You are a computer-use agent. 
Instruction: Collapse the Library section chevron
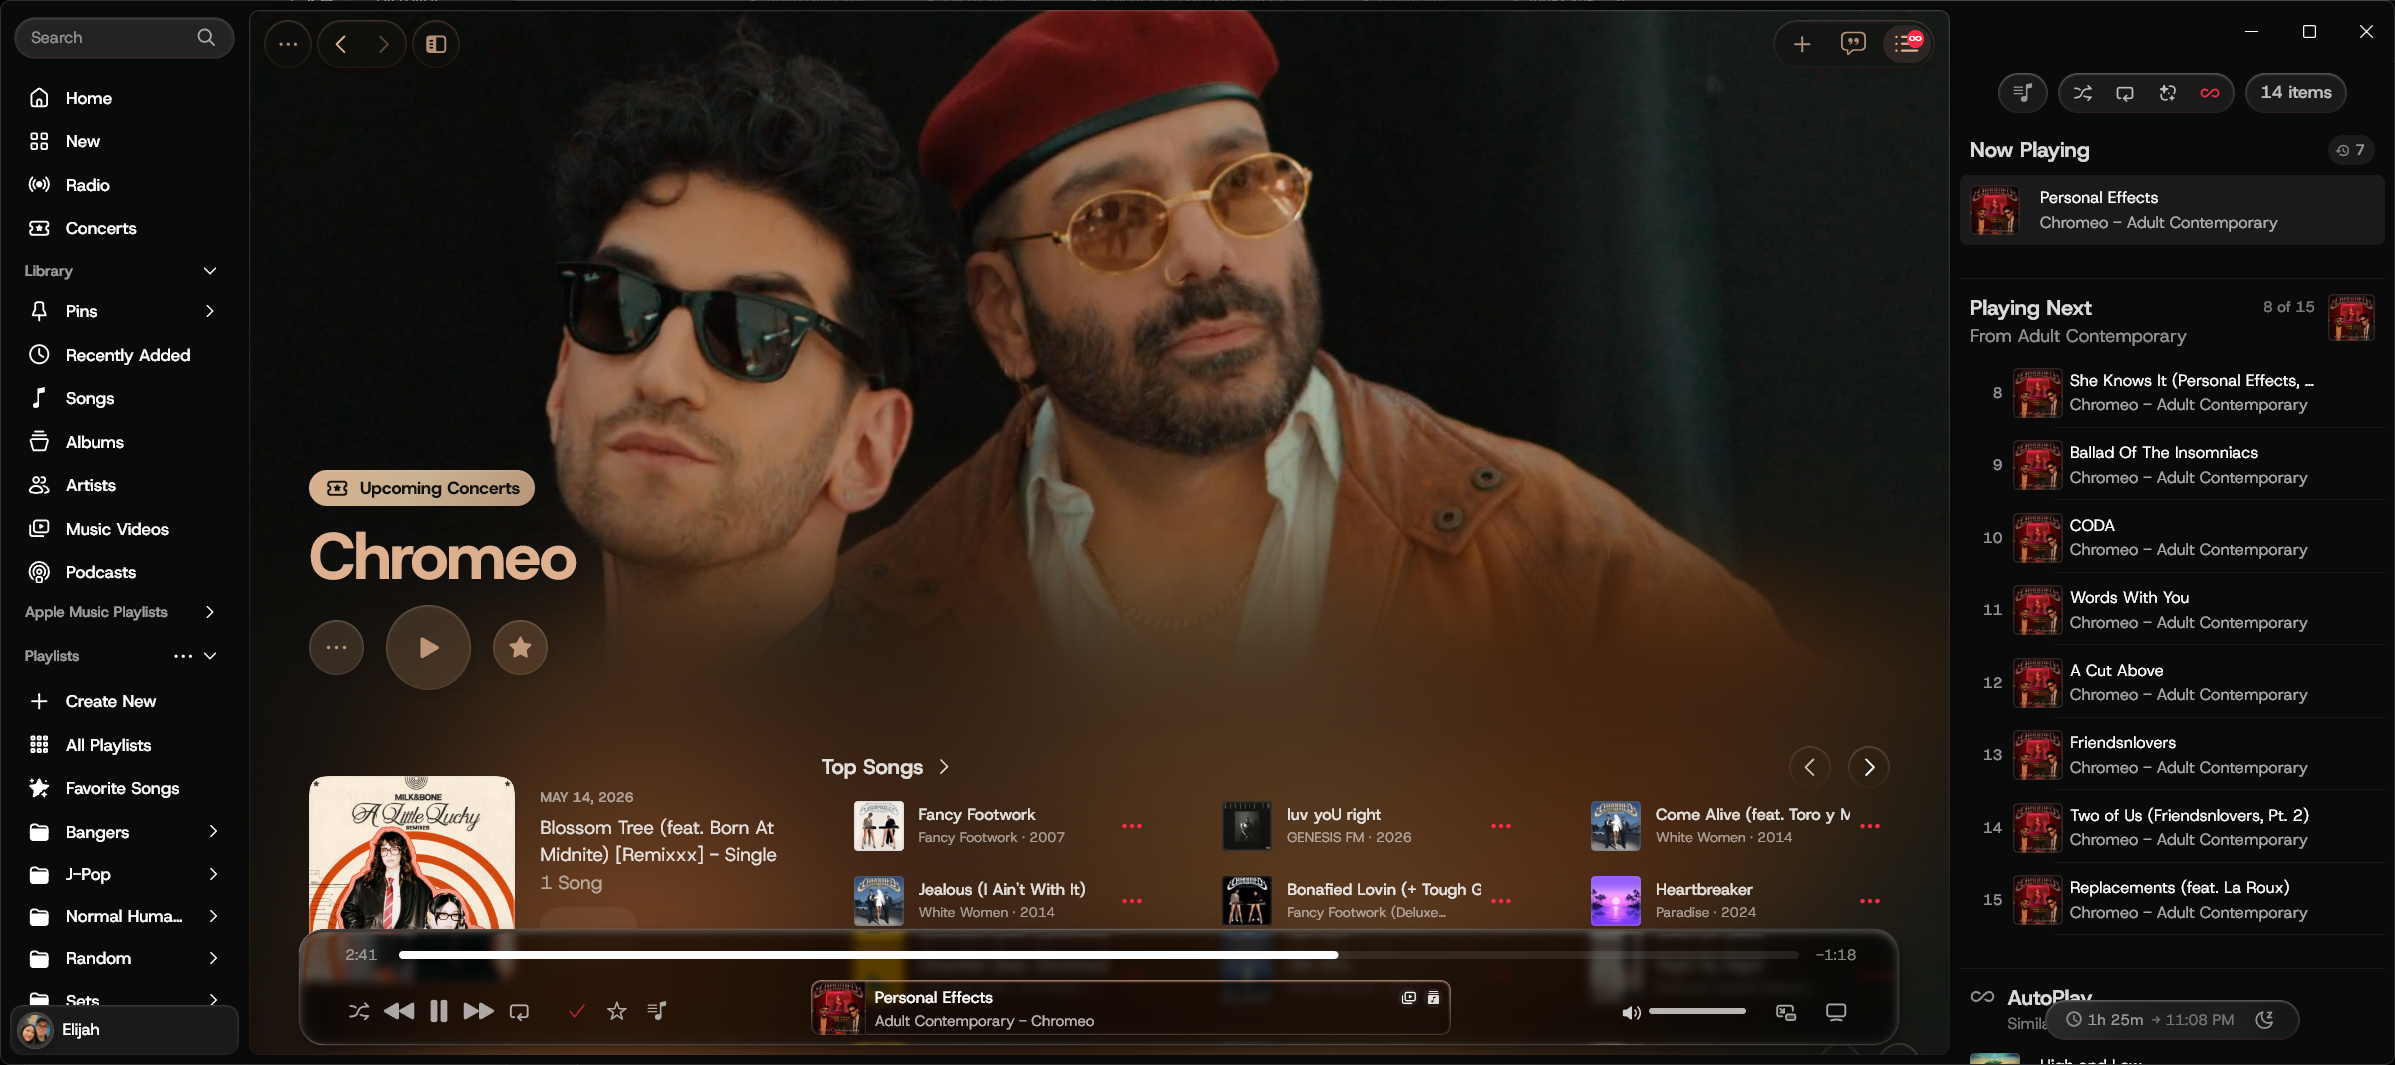210,271
